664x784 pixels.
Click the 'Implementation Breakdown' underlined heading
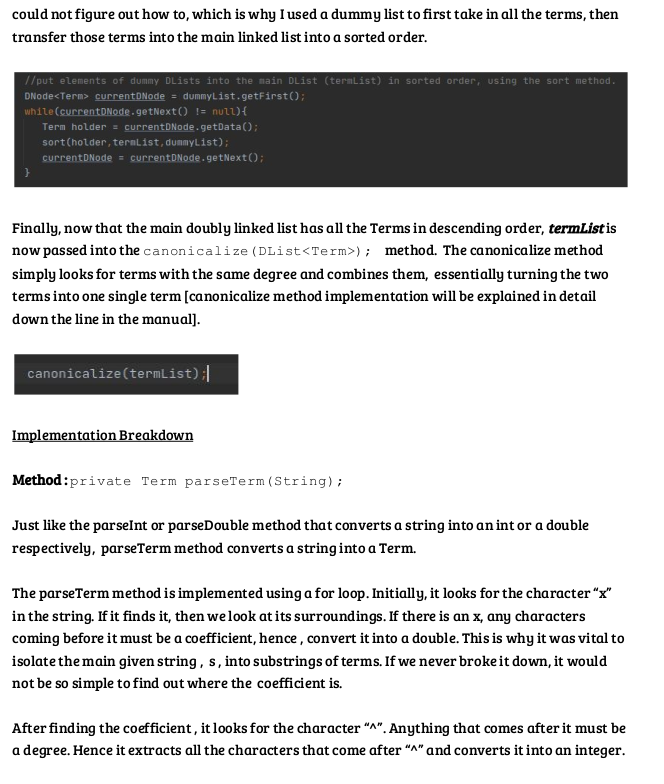[x=102, y=436]
